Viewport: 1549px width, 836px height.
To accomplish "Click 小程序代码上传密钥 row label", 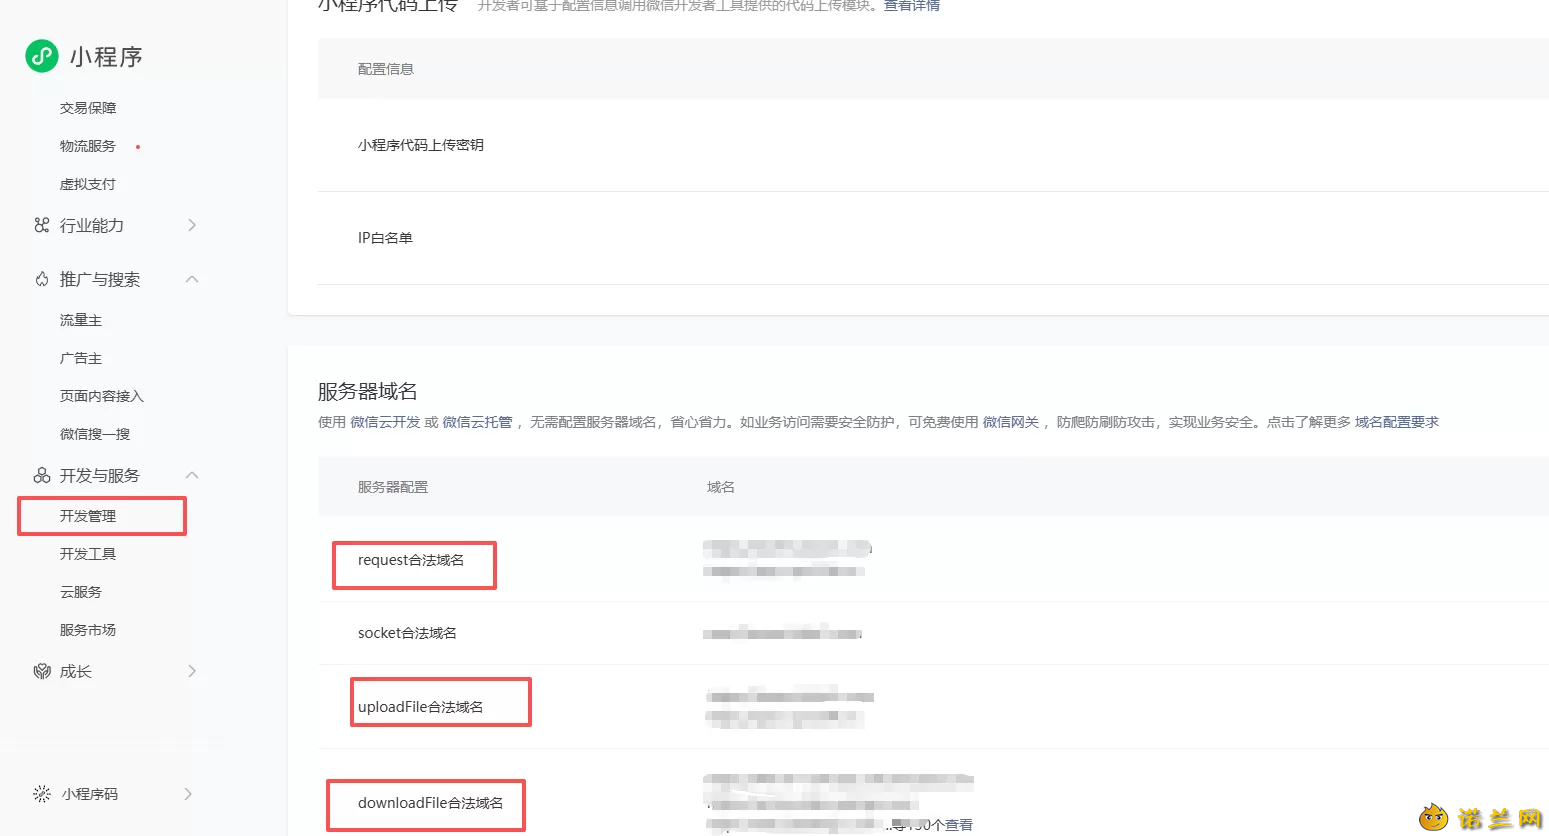I will [421, 145].
